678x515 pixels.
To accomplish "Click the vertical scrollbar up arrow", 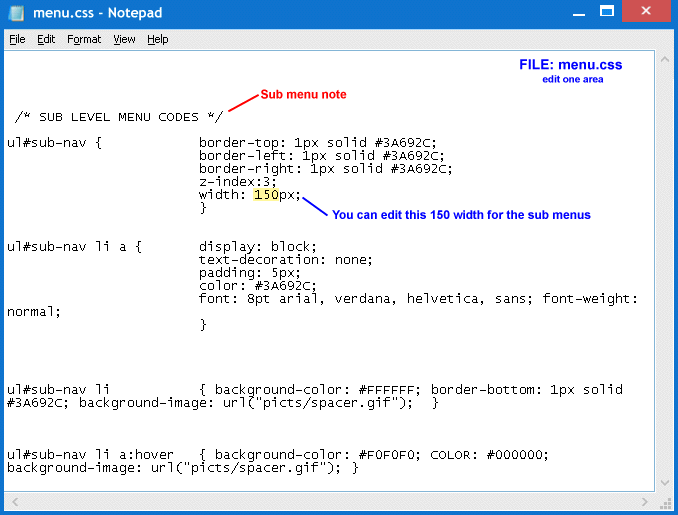I will coord(663,59).
